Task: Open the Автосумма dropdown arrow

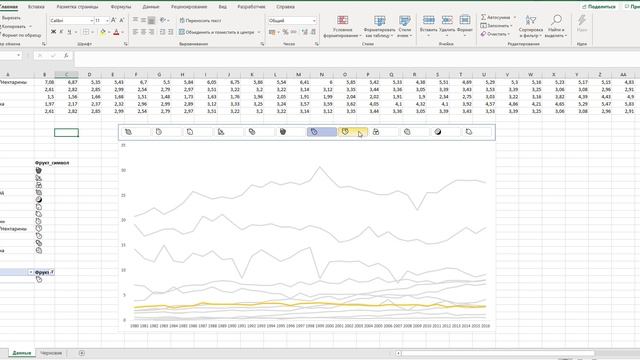Action: pyautogui.click(x=515, y=17)
